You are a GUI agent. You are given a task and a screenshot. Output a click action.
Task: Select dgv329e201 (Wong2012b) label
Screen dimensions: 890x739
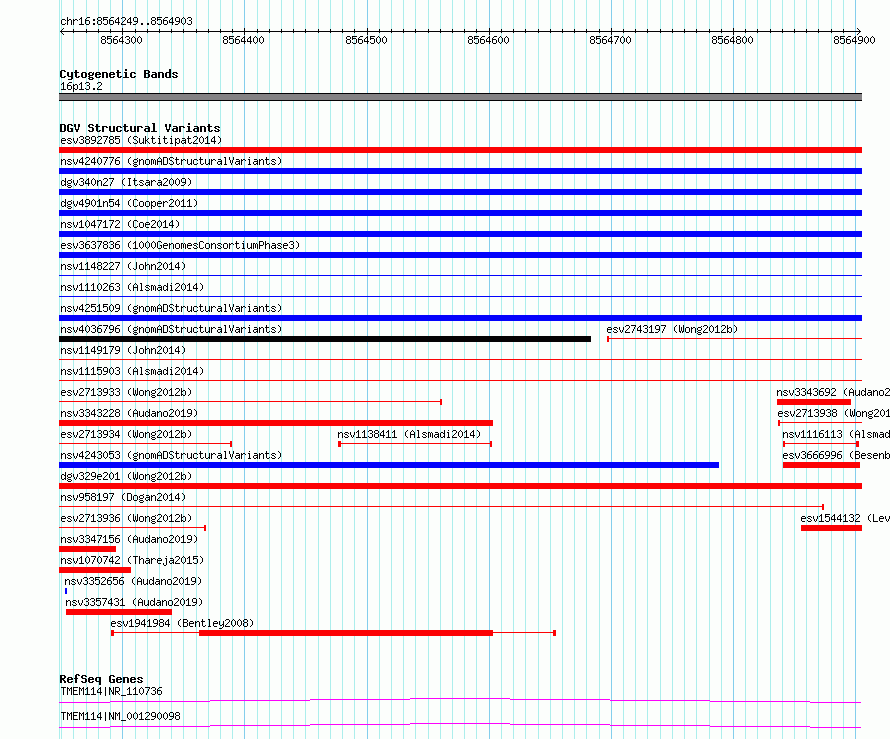[x=126, y=476]
